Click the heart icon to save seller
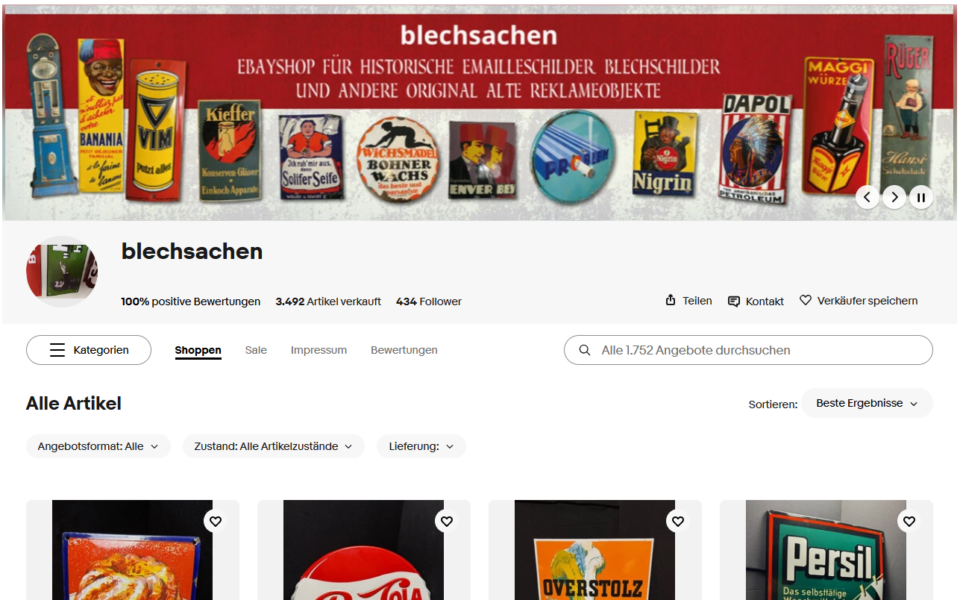This screenshot has height=600, width=960. click(x=805, y=300)
